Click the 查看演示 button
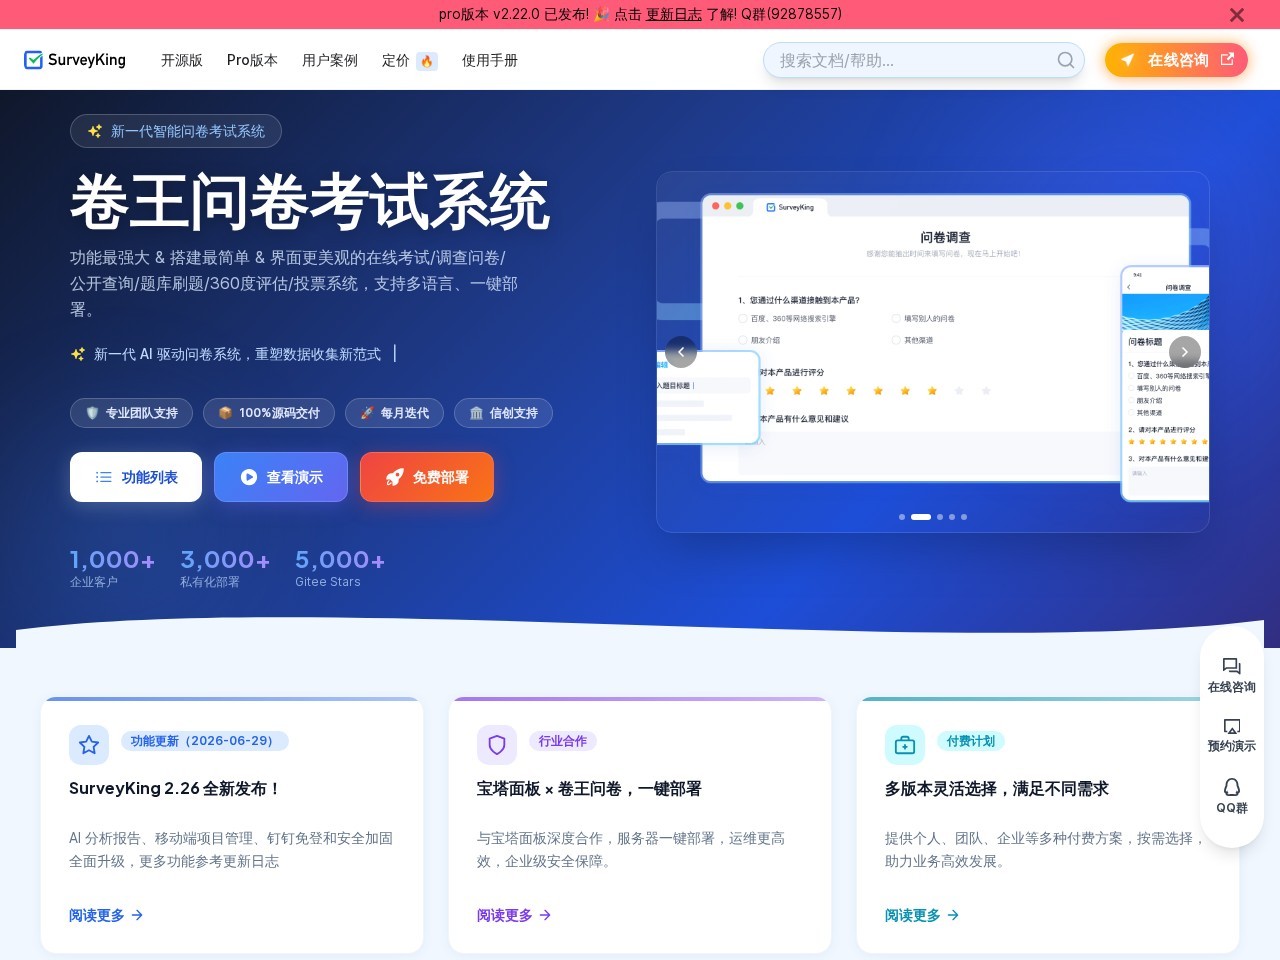The height and width of the screenshot is (960, 1280). (x=281, y=477)
